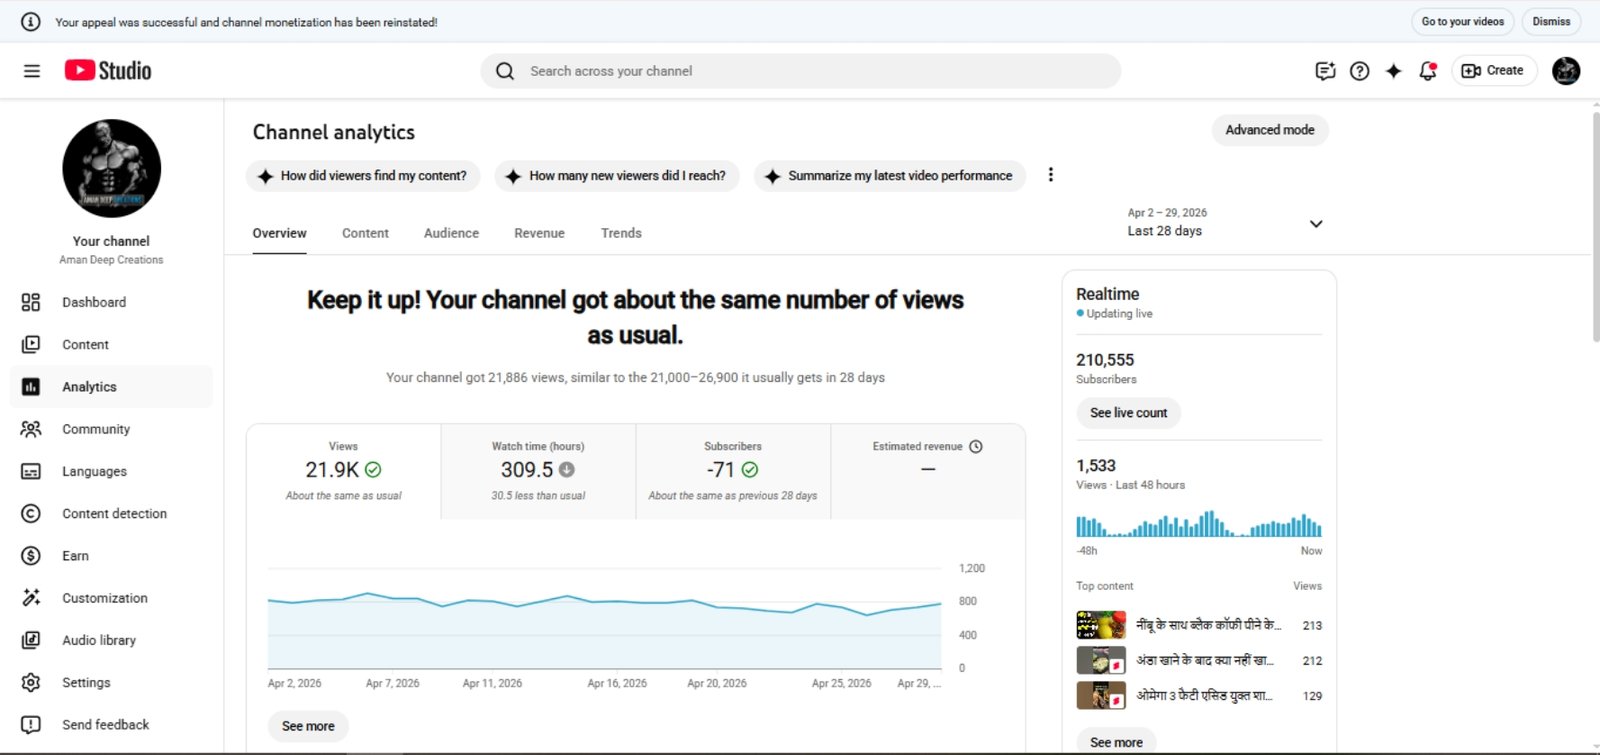
Task: Click the Advanced mode button
Action: coord(1269,130)
